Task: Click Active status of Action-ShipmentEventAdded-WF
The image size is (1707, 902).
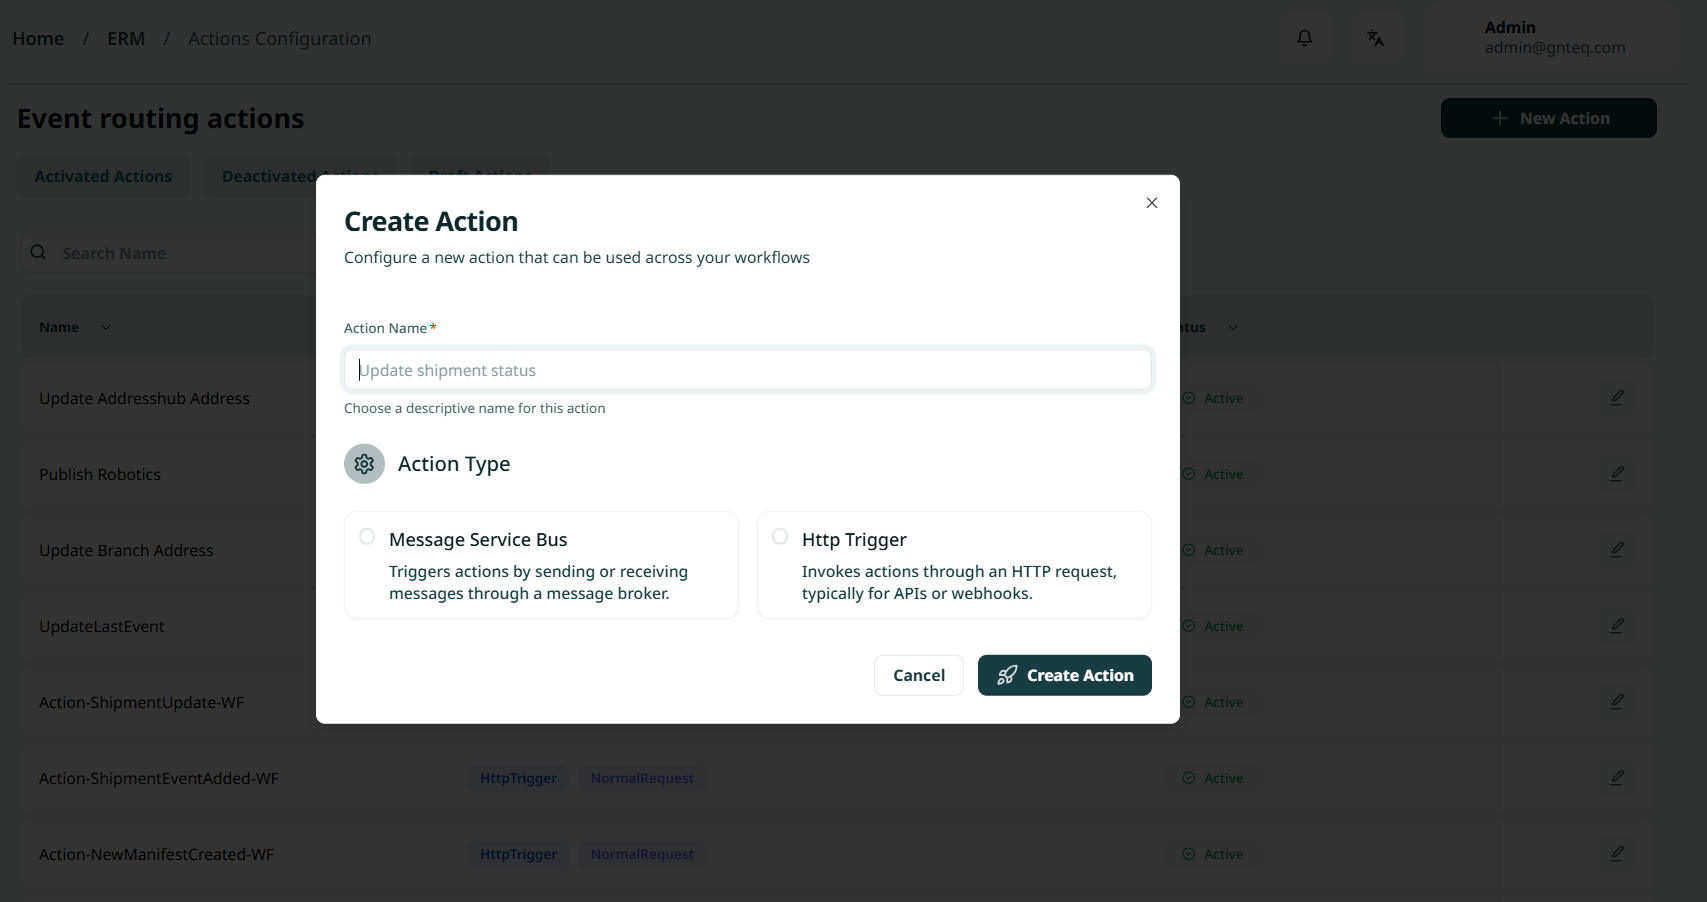Action: click(x=1213, y=778)
